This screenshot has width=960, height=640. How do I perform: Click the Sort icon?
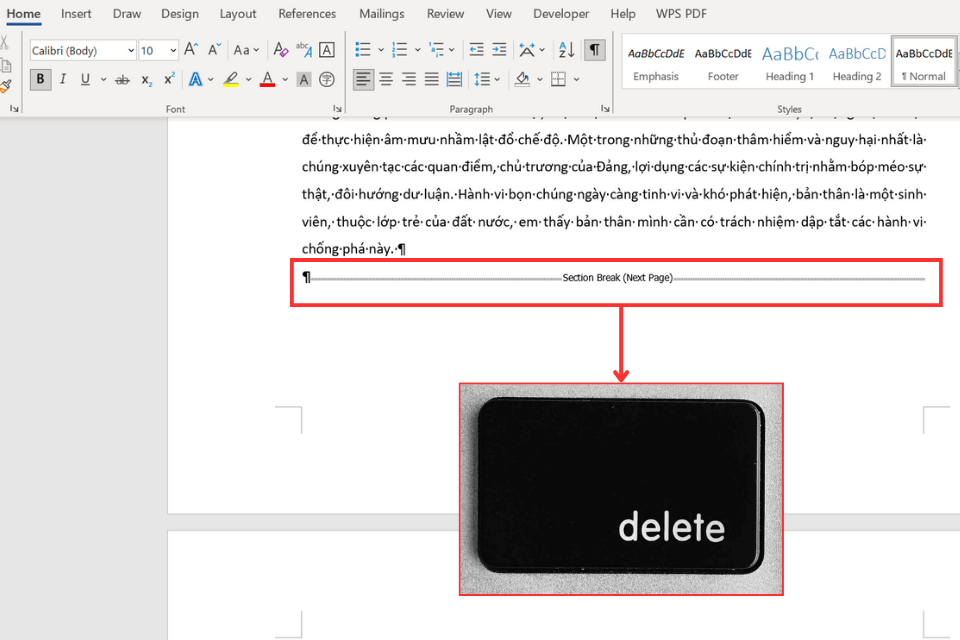(x=566, y=50)
